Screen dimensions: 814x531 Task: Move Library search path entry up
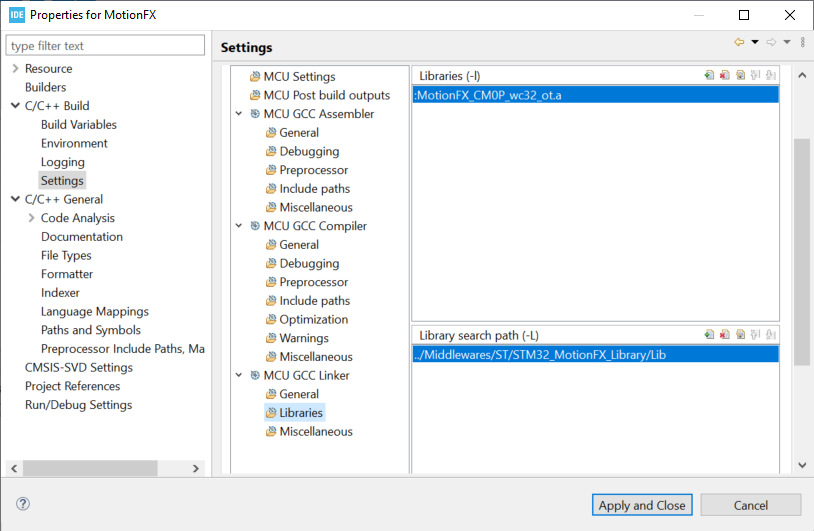pyautogui.click(x=756, y=335)
